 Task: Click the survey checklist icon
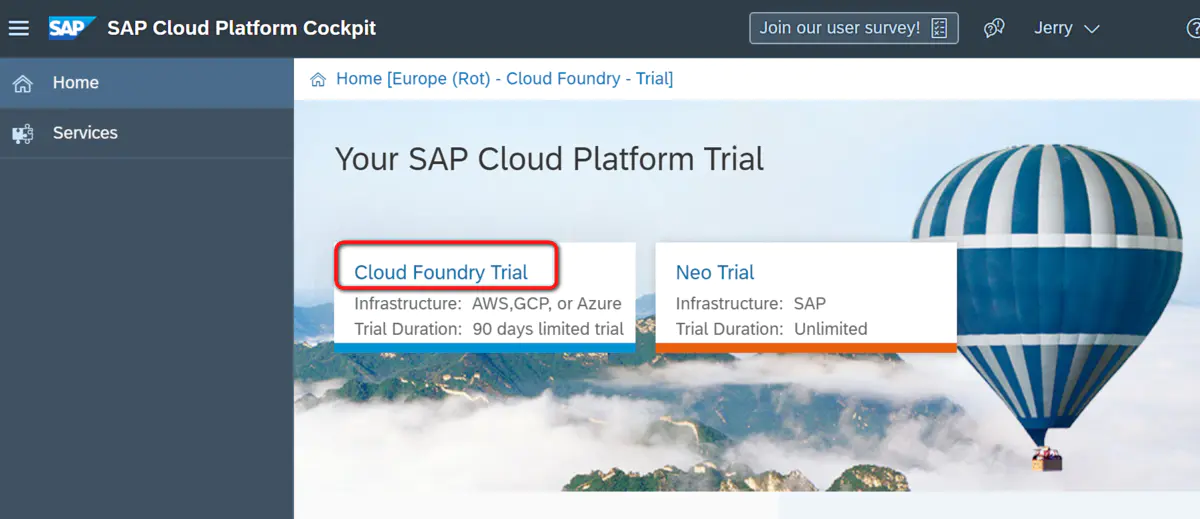click(x=939, y=28)
